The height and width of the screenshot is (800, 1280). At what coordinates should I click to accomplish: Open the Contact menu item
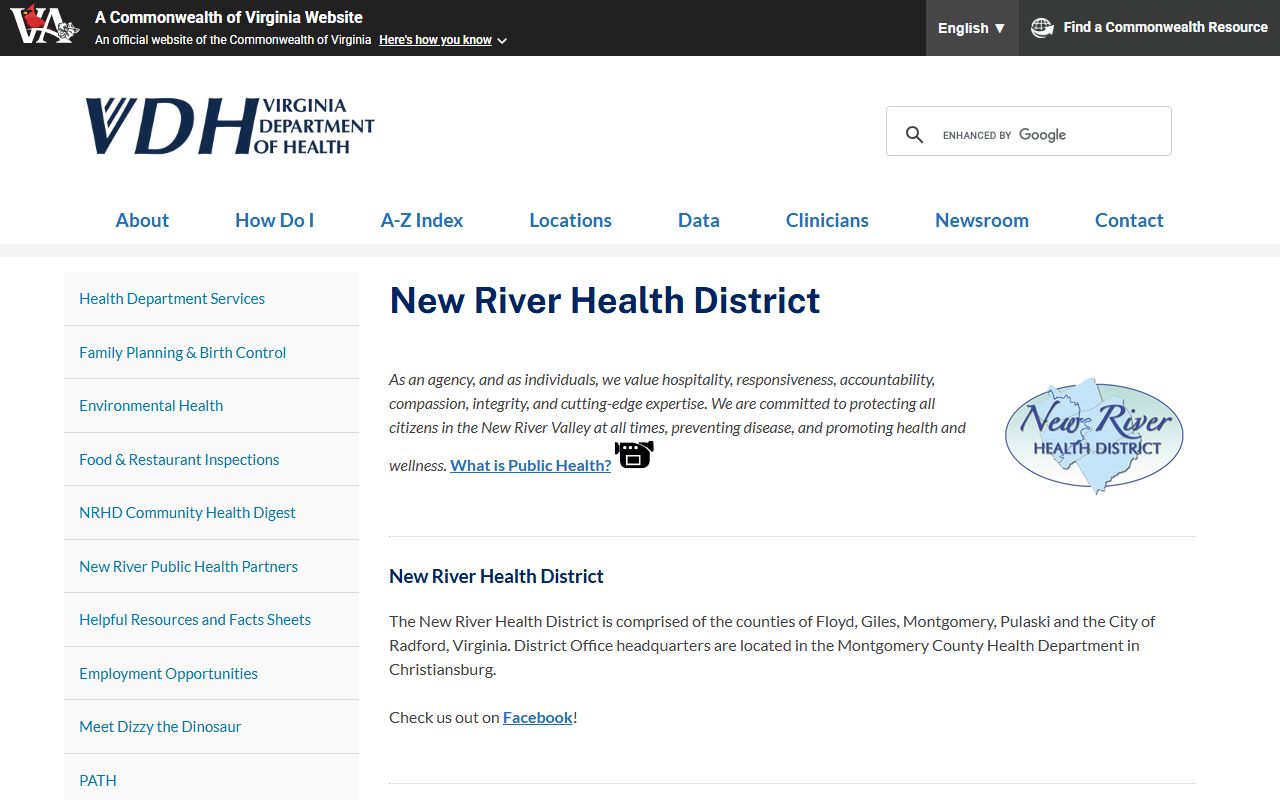[1129, 220]
